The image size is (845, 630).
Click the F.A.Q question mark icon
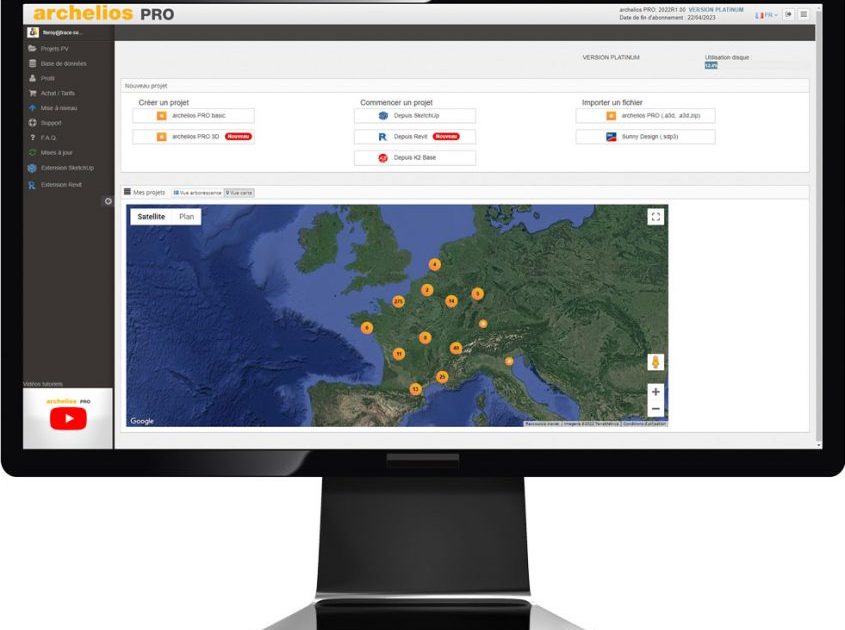32,138
